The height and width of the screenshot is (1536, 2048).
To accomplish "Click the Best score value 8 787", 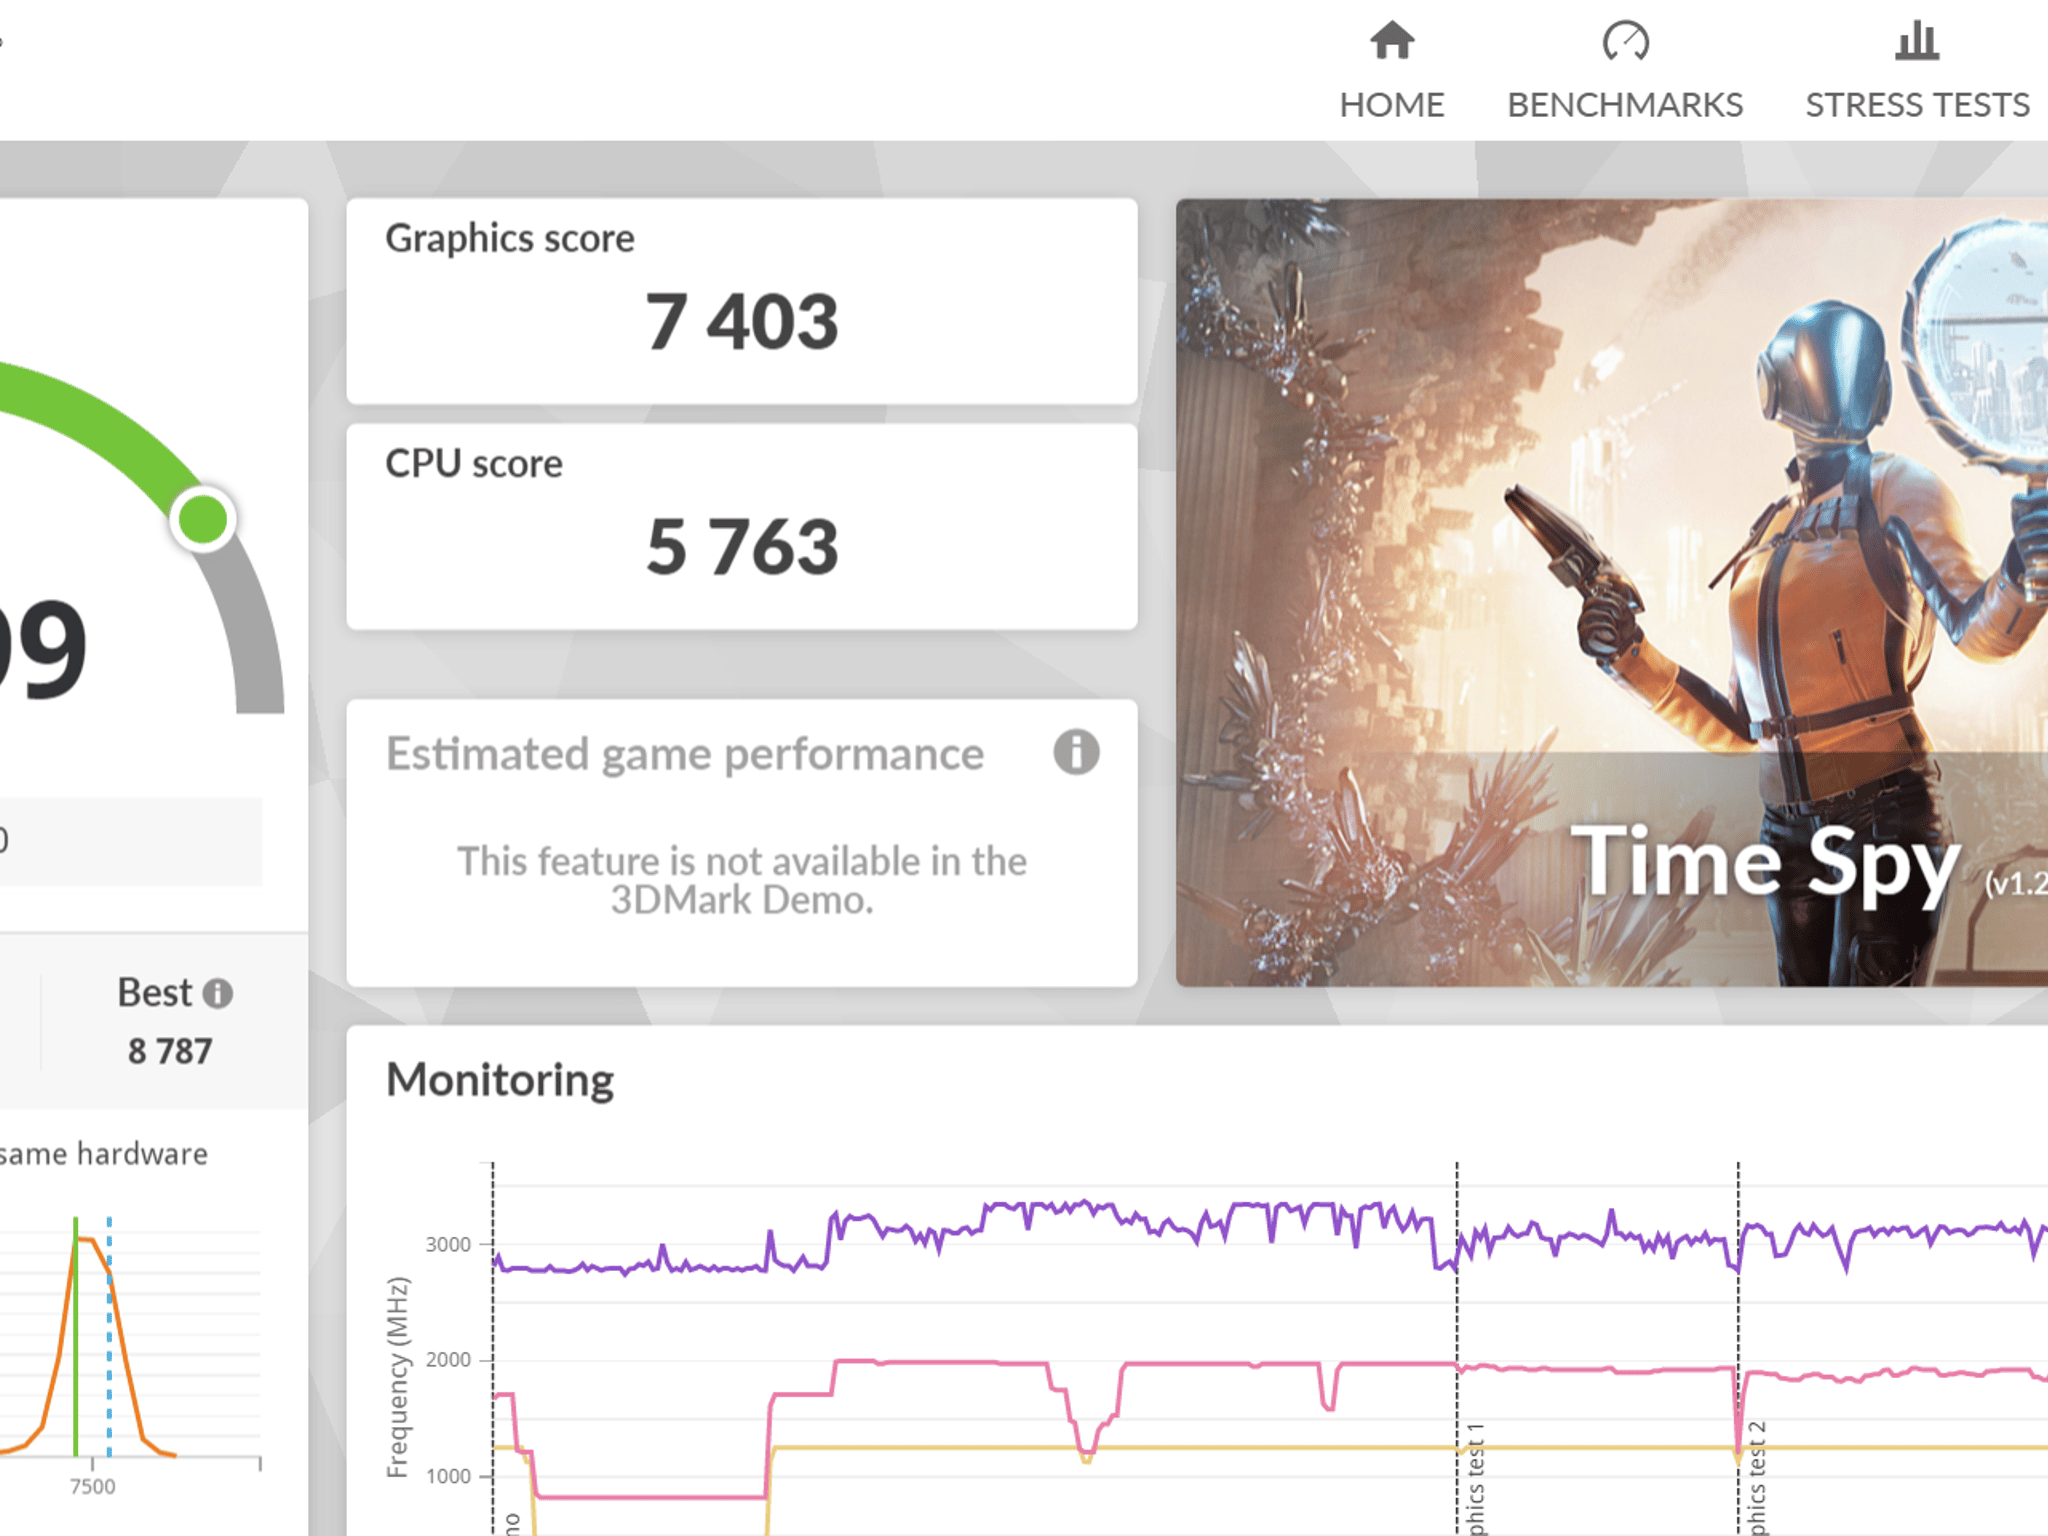I will 170,1051.
